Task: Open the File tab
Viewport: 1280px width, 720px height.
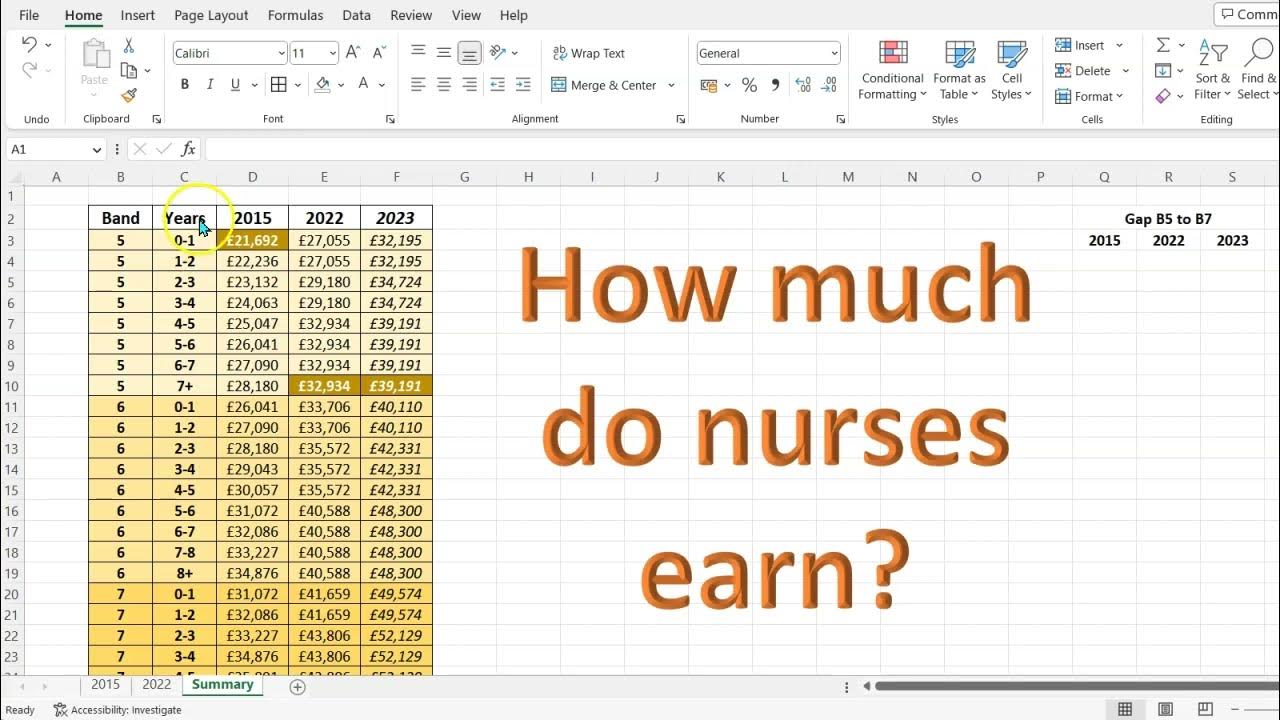Action: (x=29, y=15)
